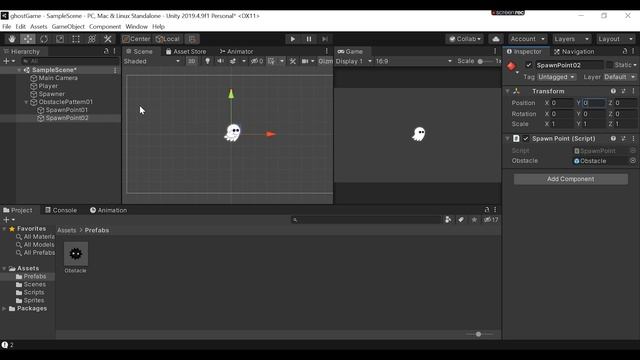
Task: Select the Hand tool in the toolbar
Action: click(x=12, y=39)
